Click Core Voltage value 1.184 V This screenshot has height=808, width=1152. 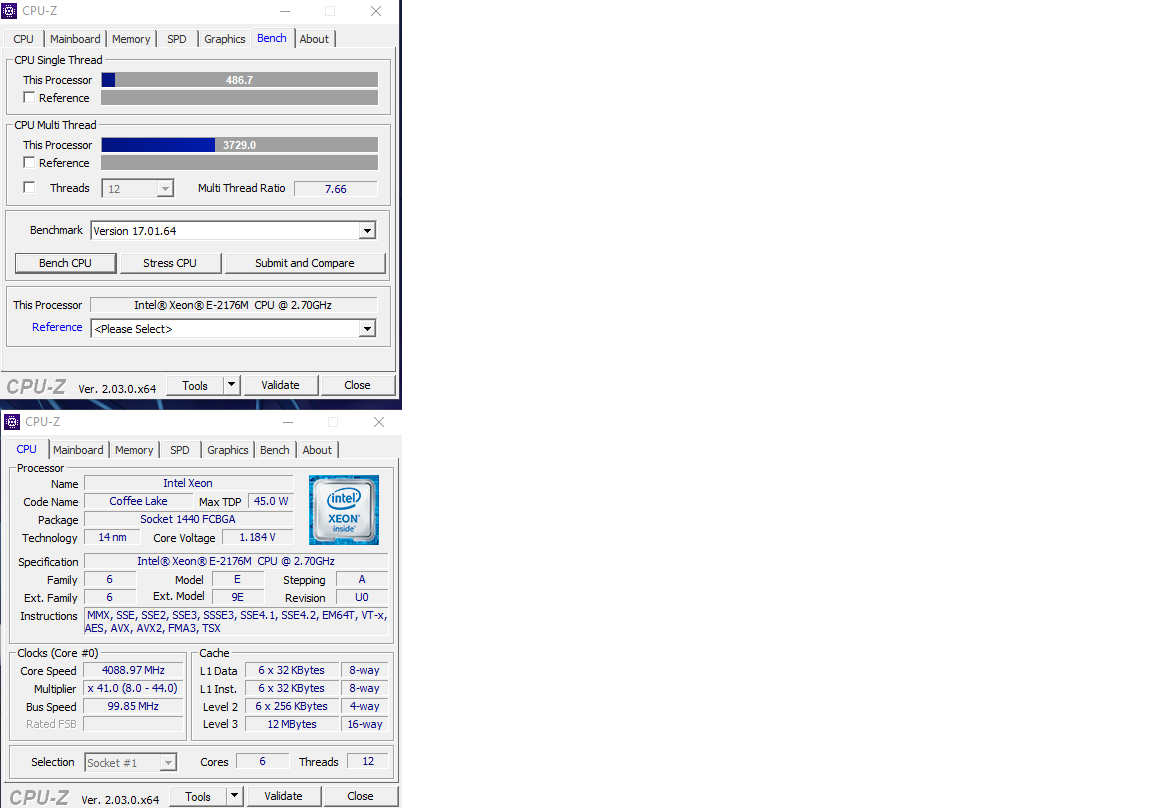[x=258, y=537]
